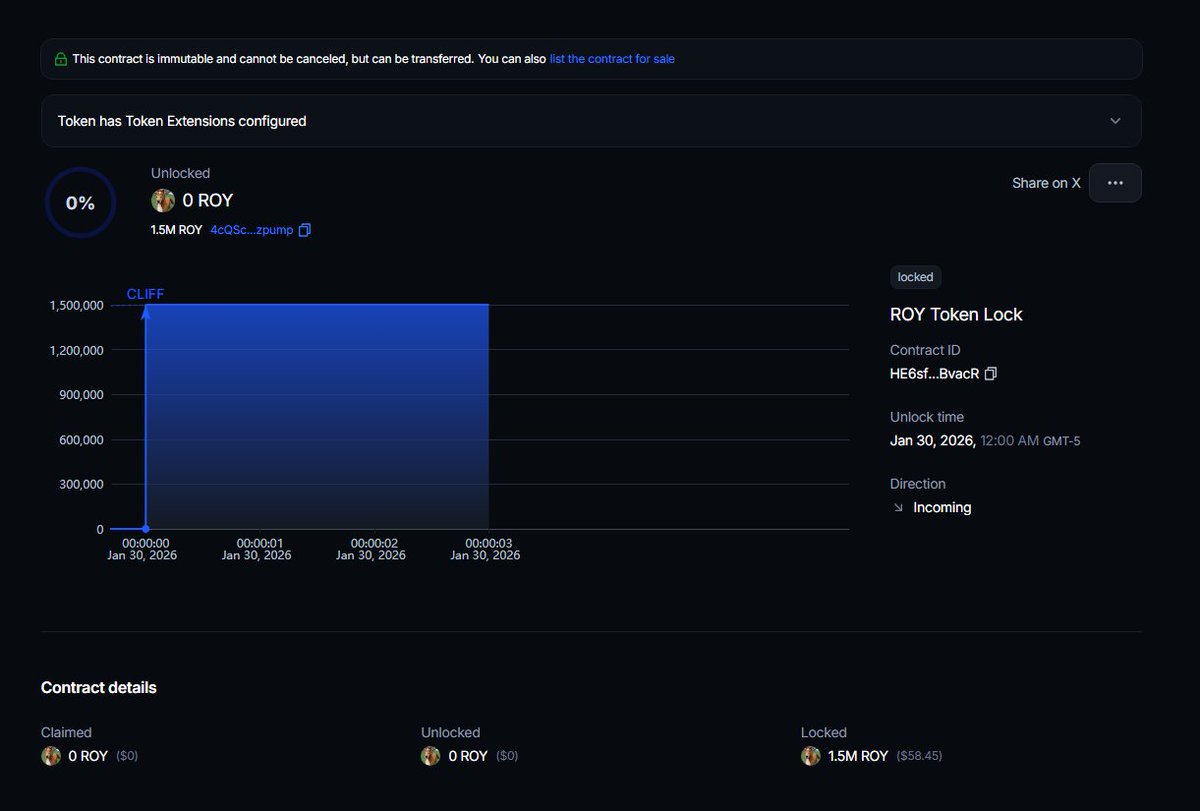Image resolution: width=1200 pixels, height=811 pixels.
Task: Click the ROY avatar in the Claimed row
Action: 51,756
